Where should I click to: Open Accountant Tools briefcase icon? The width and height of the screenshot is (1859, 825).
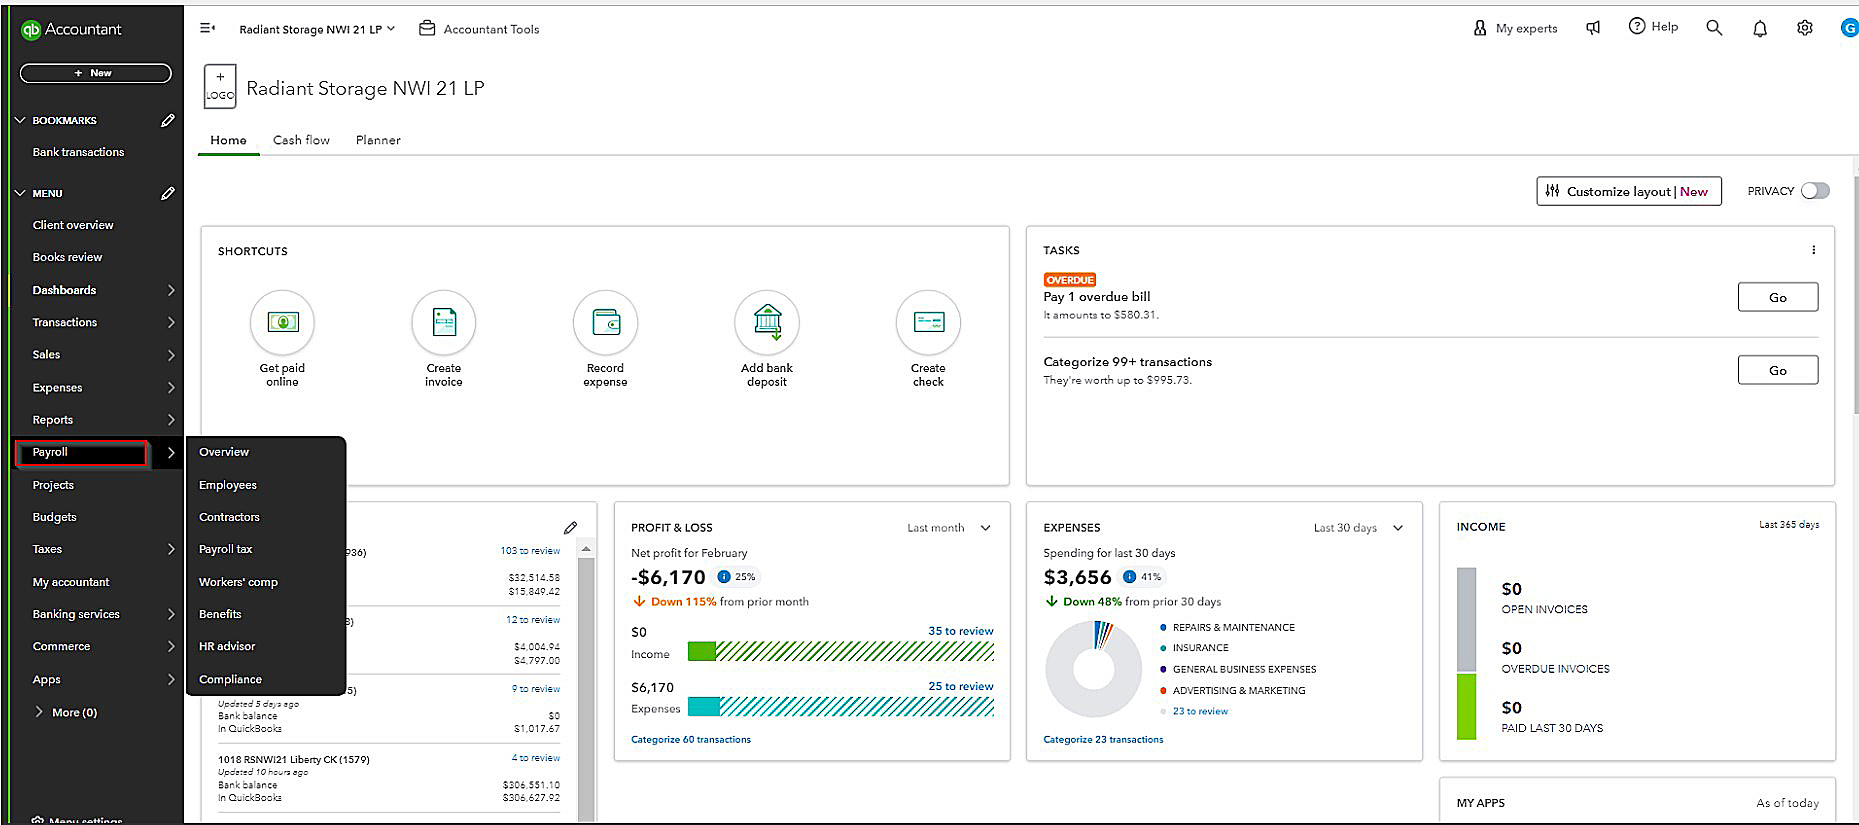click(x=427, y=28)
